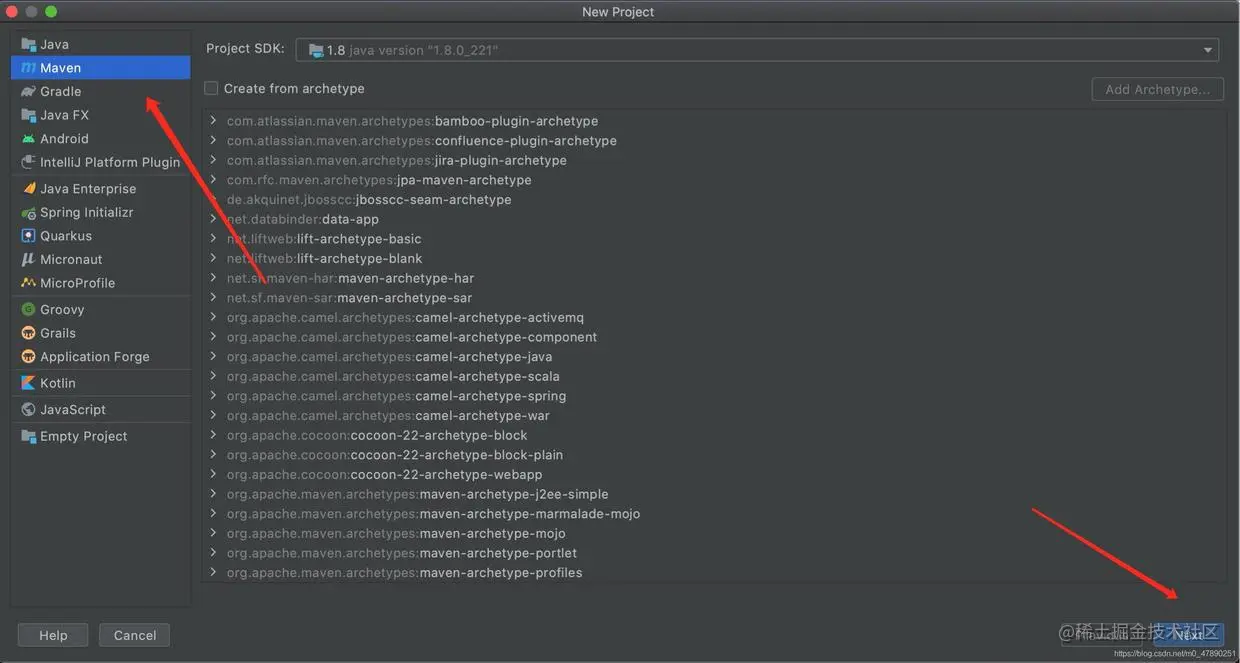Select the Application Forge icon
Viewport: 1240px width, 663px height.
pyautogui.click(x=28, y=357)
